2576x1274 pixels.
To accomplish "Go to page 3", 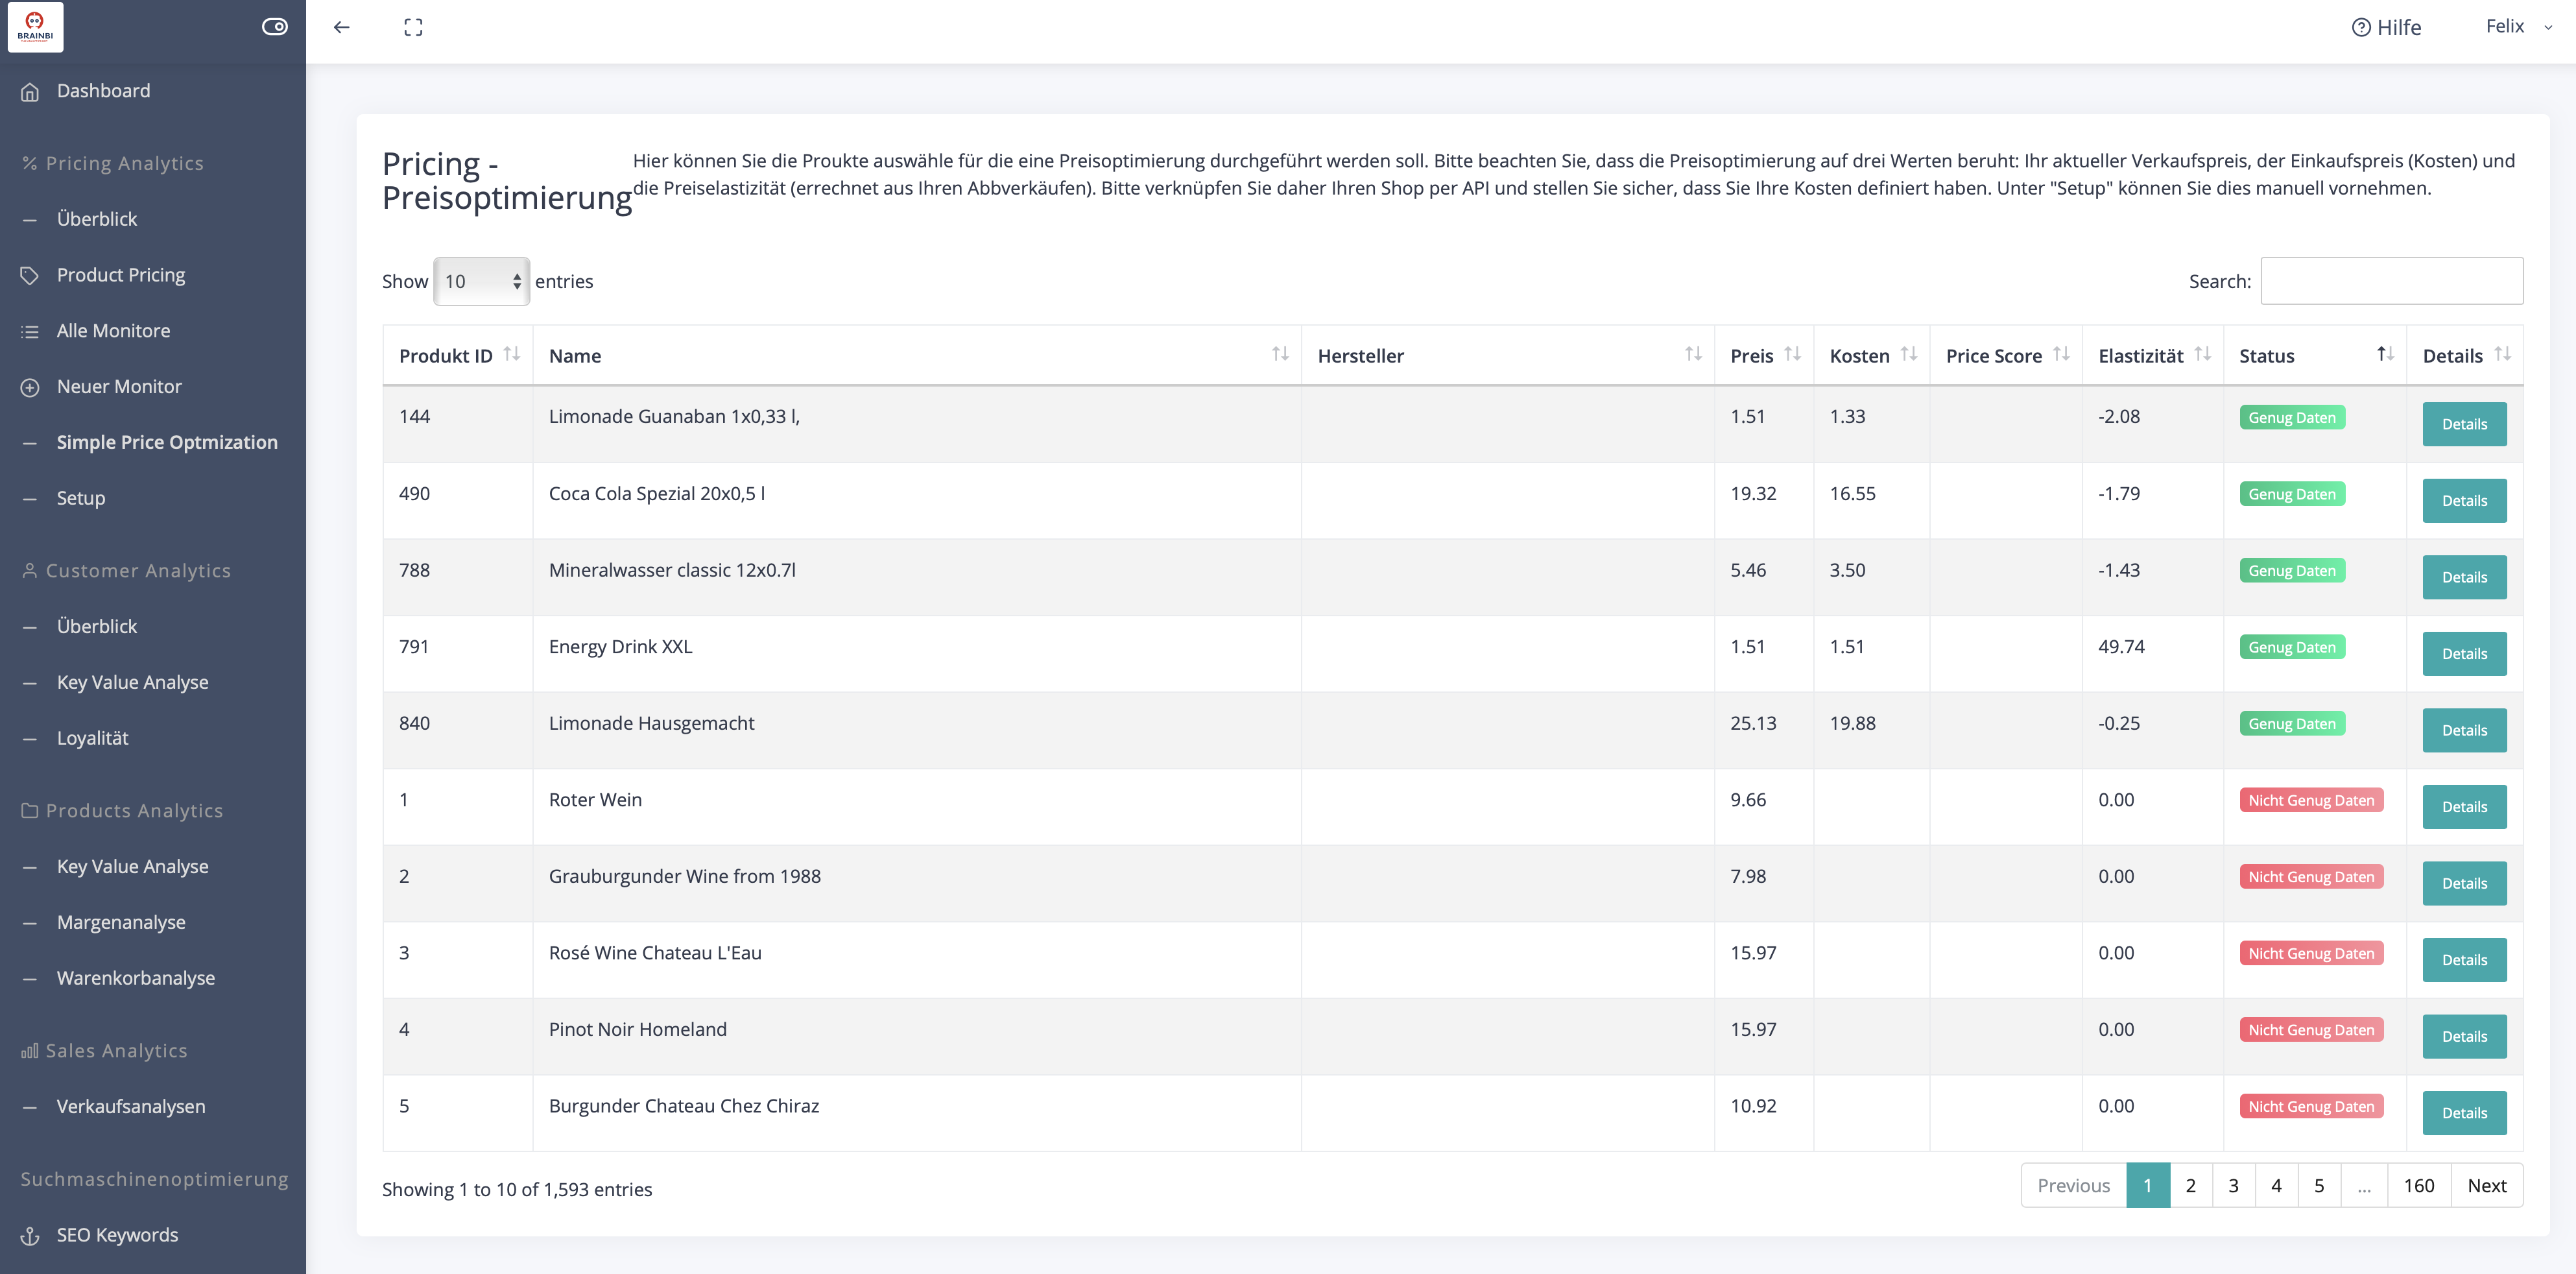I will 2233,1185.
